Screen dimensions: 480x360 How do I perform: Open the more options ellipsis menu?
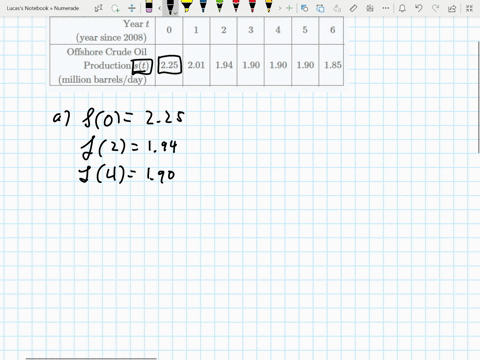click(x=386, y=8)
